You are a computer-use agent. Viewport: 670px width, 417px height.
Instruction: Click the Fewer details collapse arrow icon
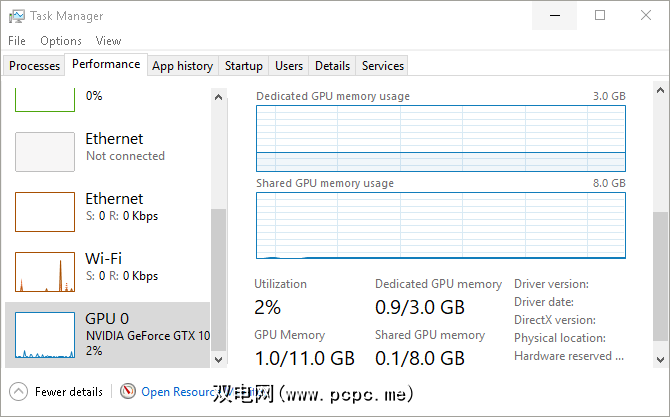(x=19, y=391)
